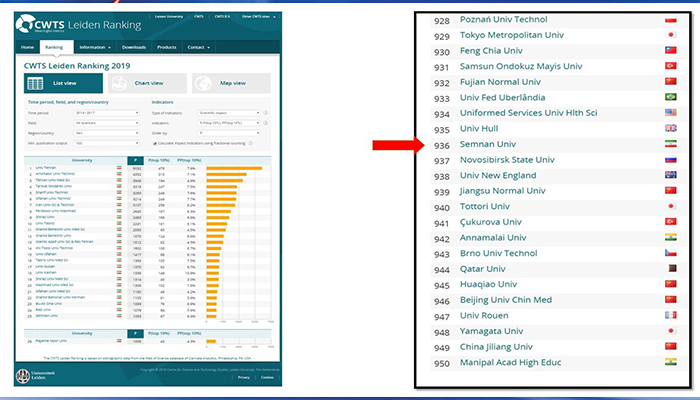This screenshot has width=700, height=400.
Task: Click Brazil flag beside Univ Fed Uberlândia
Action: [671, 97]
